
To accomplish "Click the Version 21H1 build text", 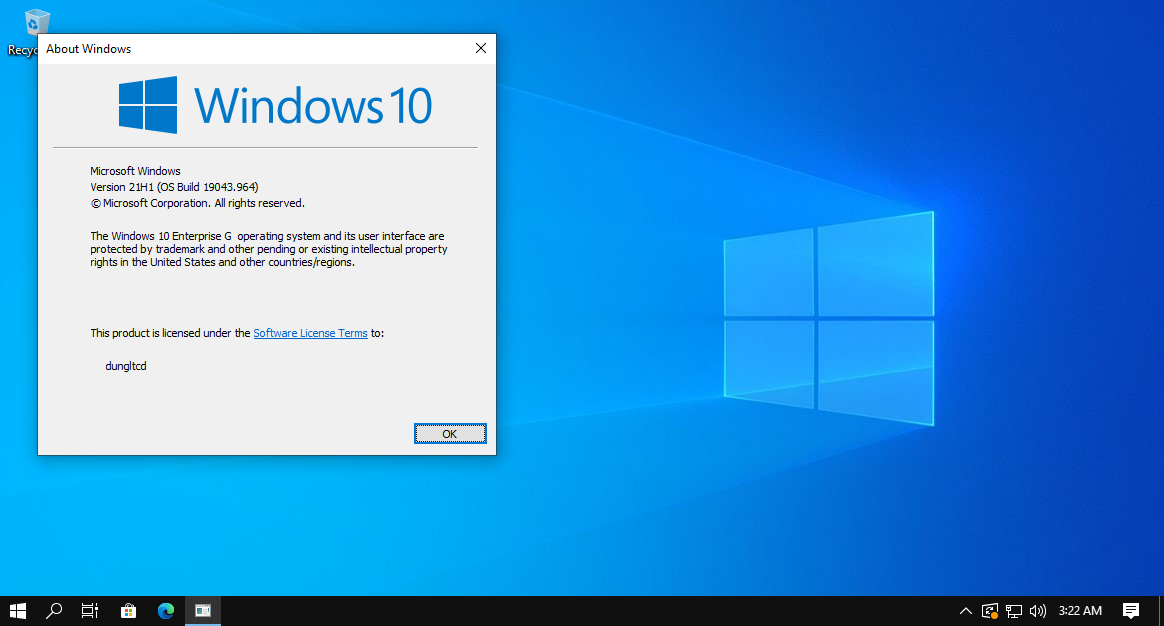I will [174, 187].
